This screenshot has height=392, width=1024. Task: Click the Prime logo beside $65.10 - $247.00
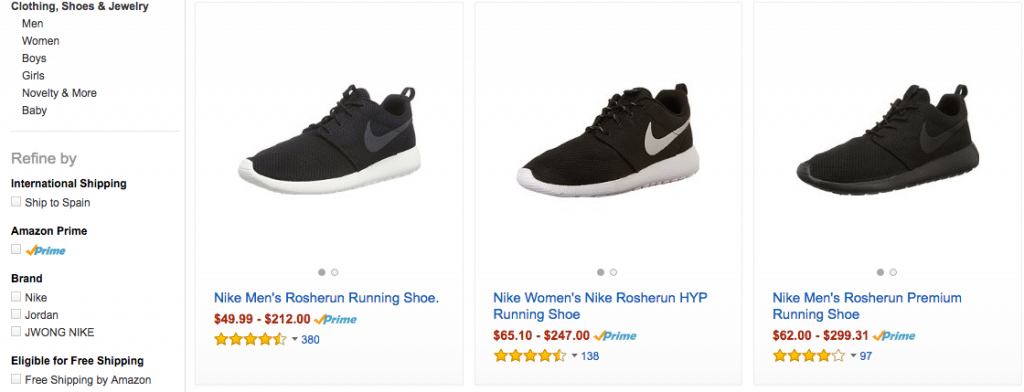coord(615,336)
